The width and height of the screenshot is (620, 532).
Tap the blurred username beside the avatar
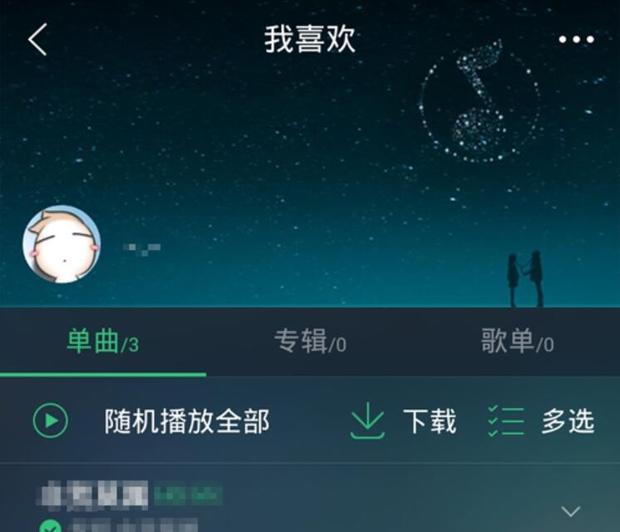pyautogui.click(x=142, y=249)
